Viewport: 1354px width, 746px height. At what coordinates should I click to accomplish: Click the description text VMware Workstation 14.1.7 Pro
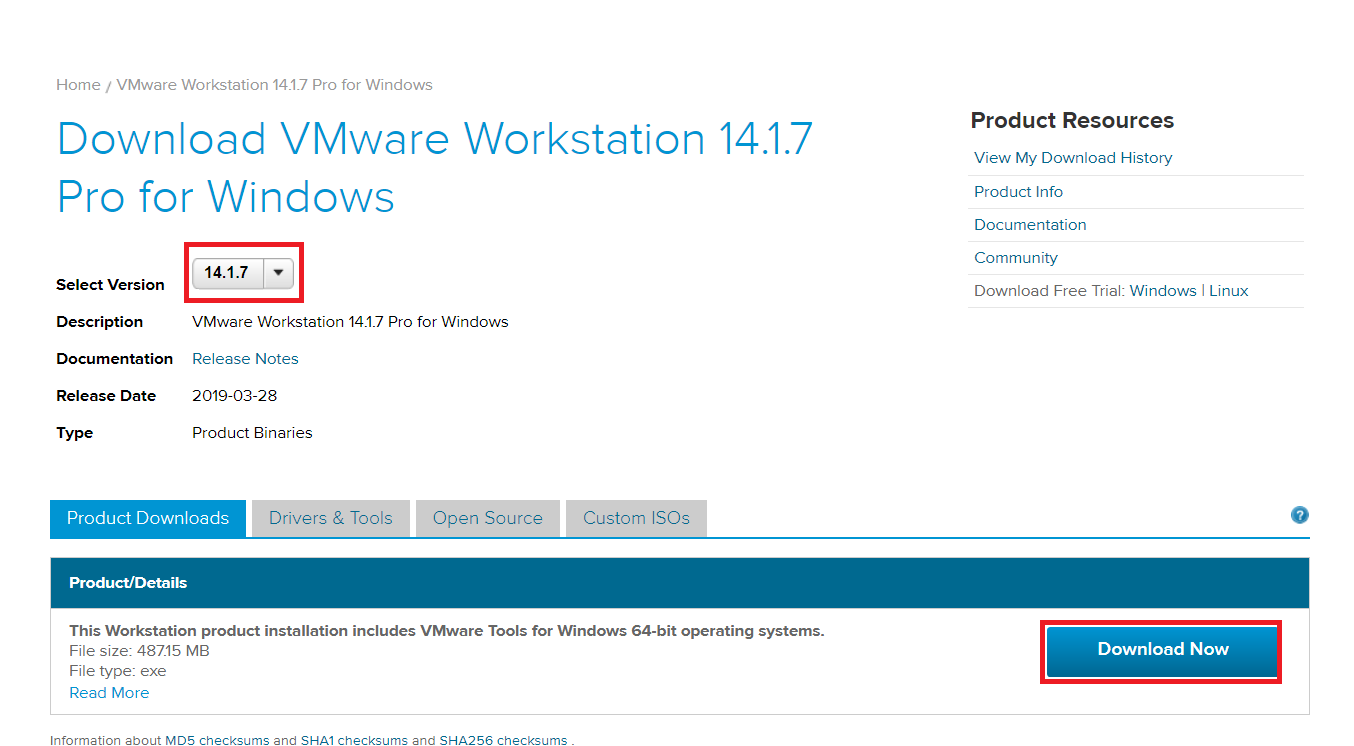point(350,322)
